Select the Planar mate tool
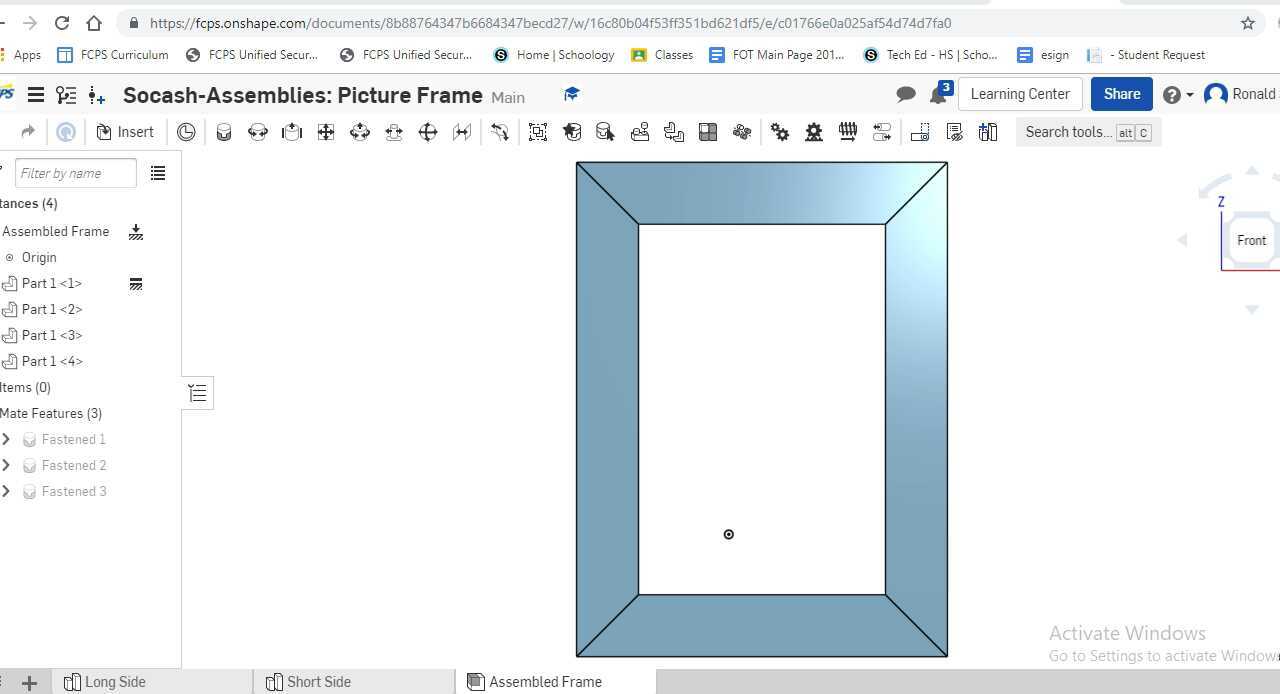This screenshot has height=694, width=1280. pos(326,131)
